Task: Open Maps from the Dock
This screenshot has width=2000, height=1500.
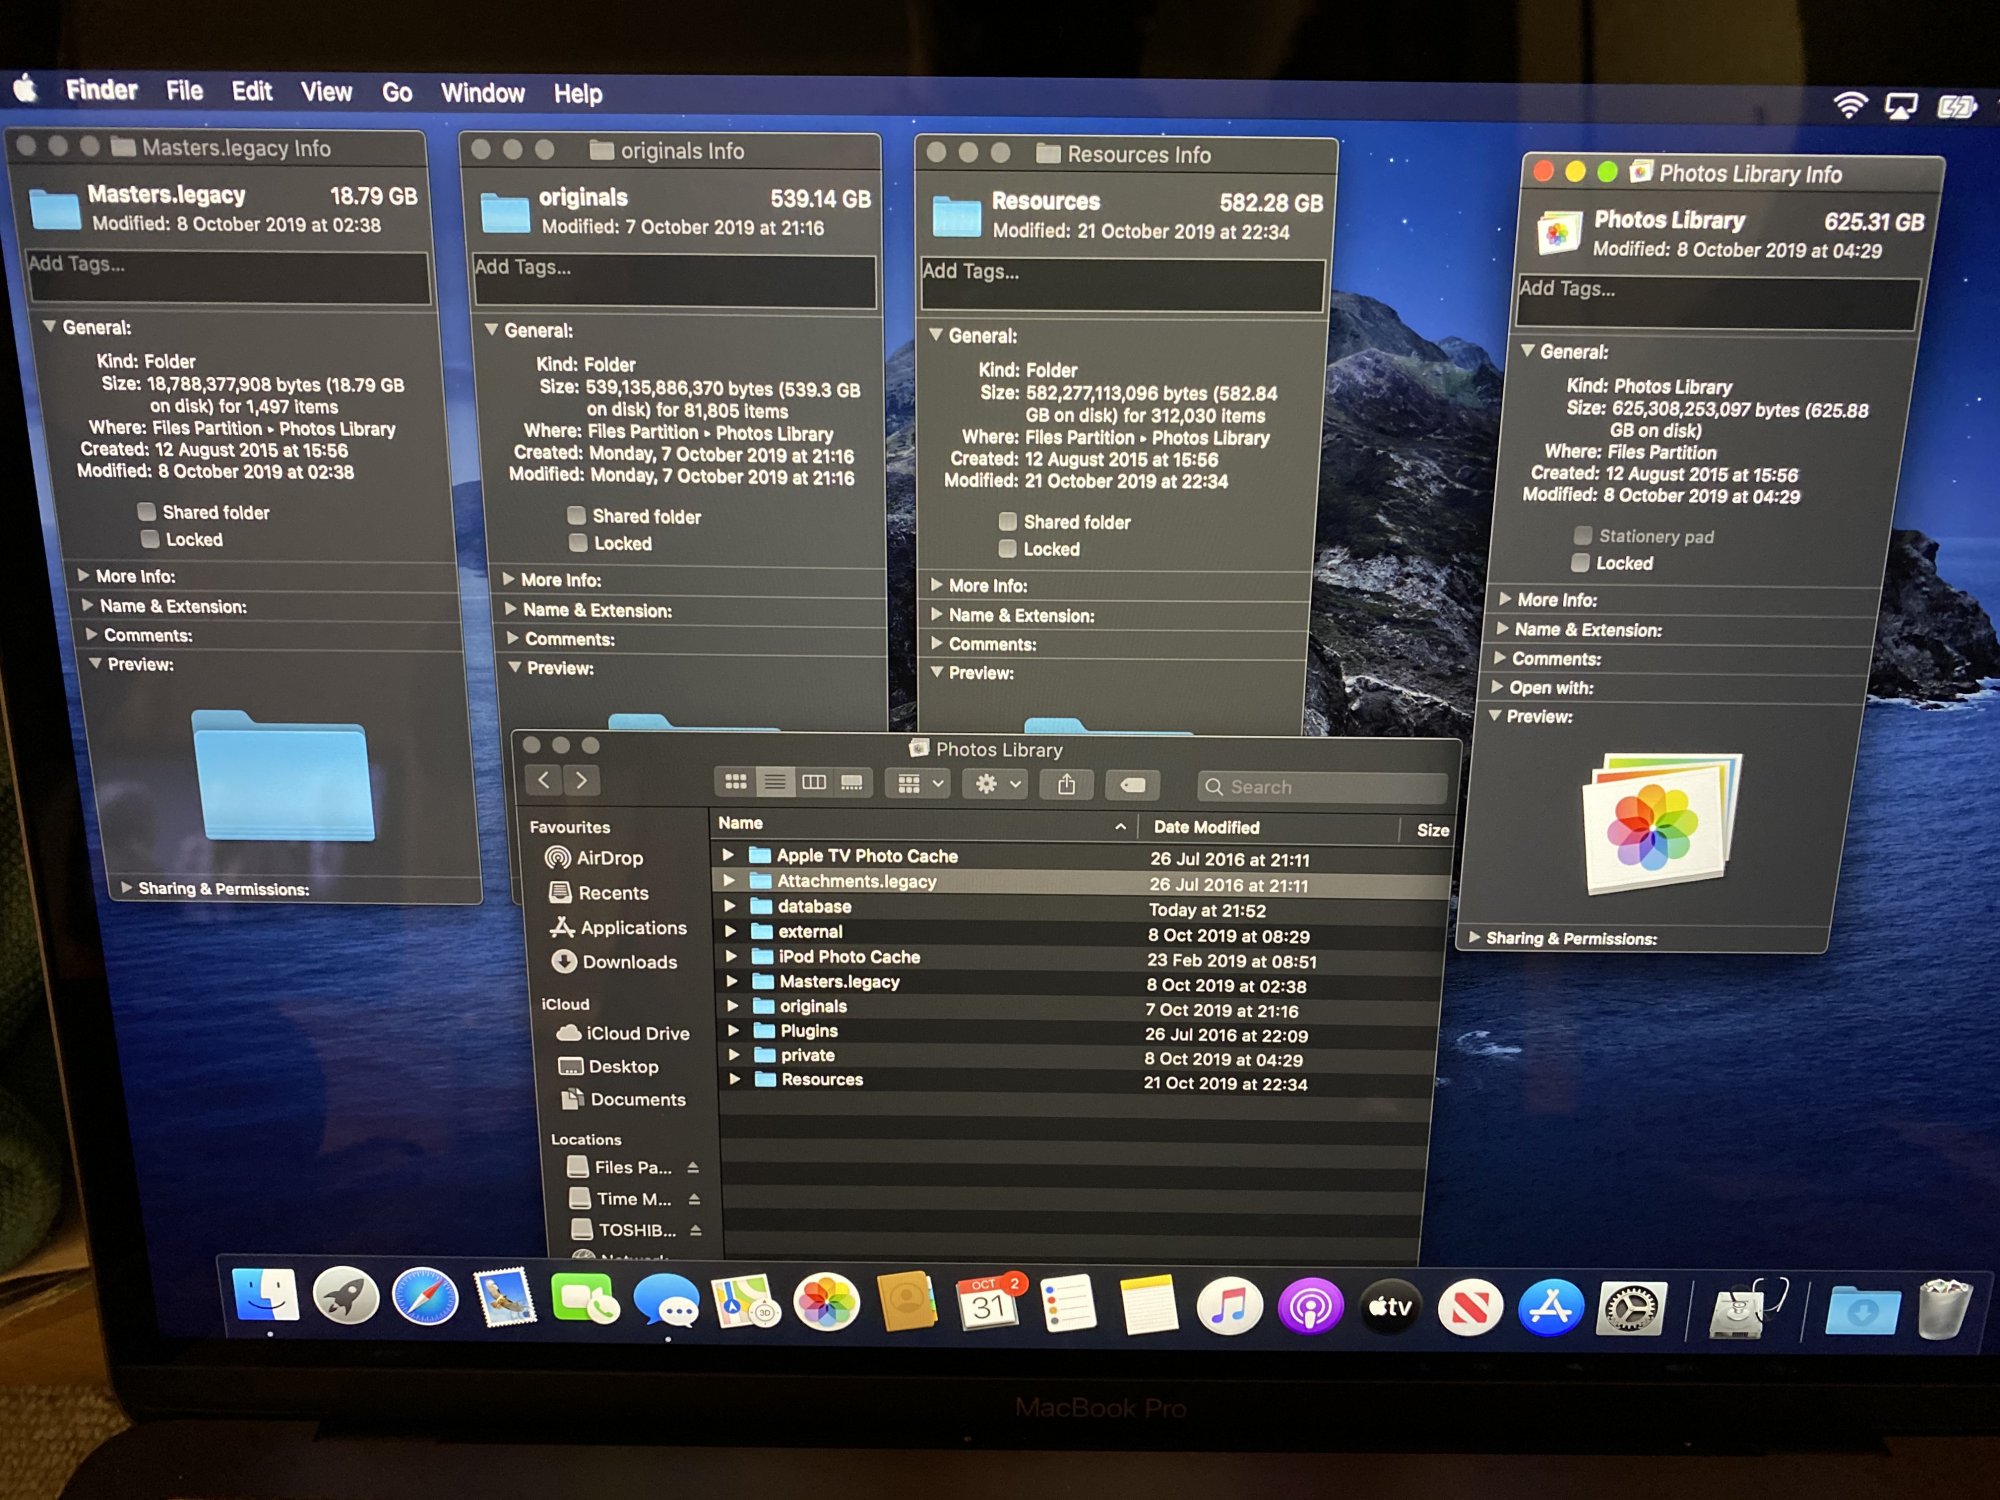Action: coord(745,1302)
